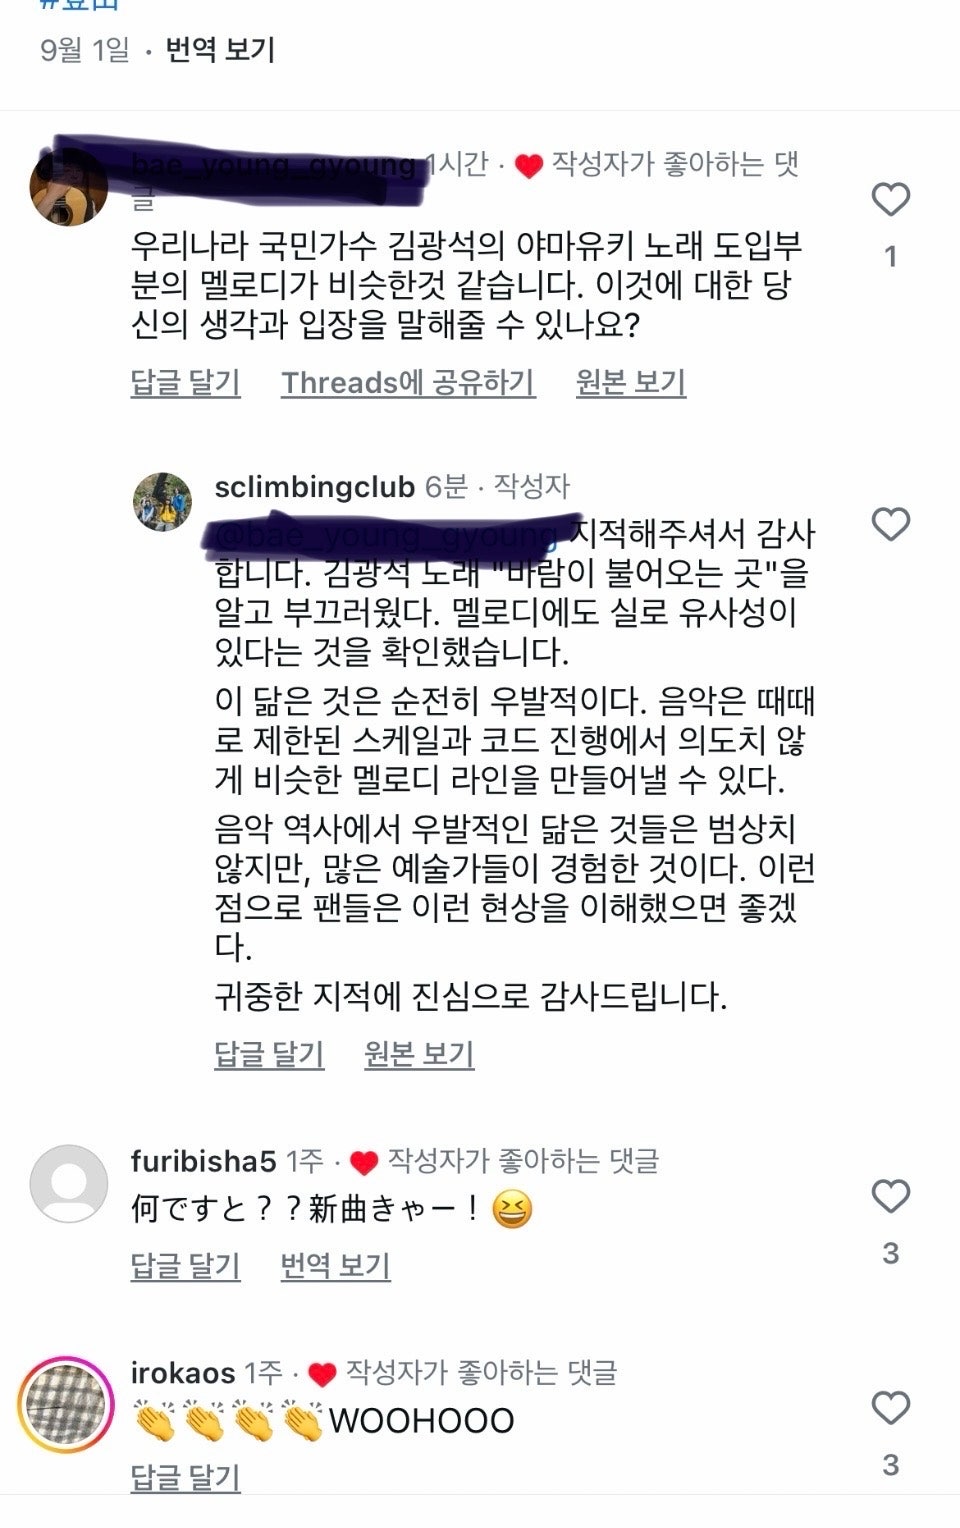Open the first commenter's guitar profile picture
960x1528 pixels.
pos(69,187)
